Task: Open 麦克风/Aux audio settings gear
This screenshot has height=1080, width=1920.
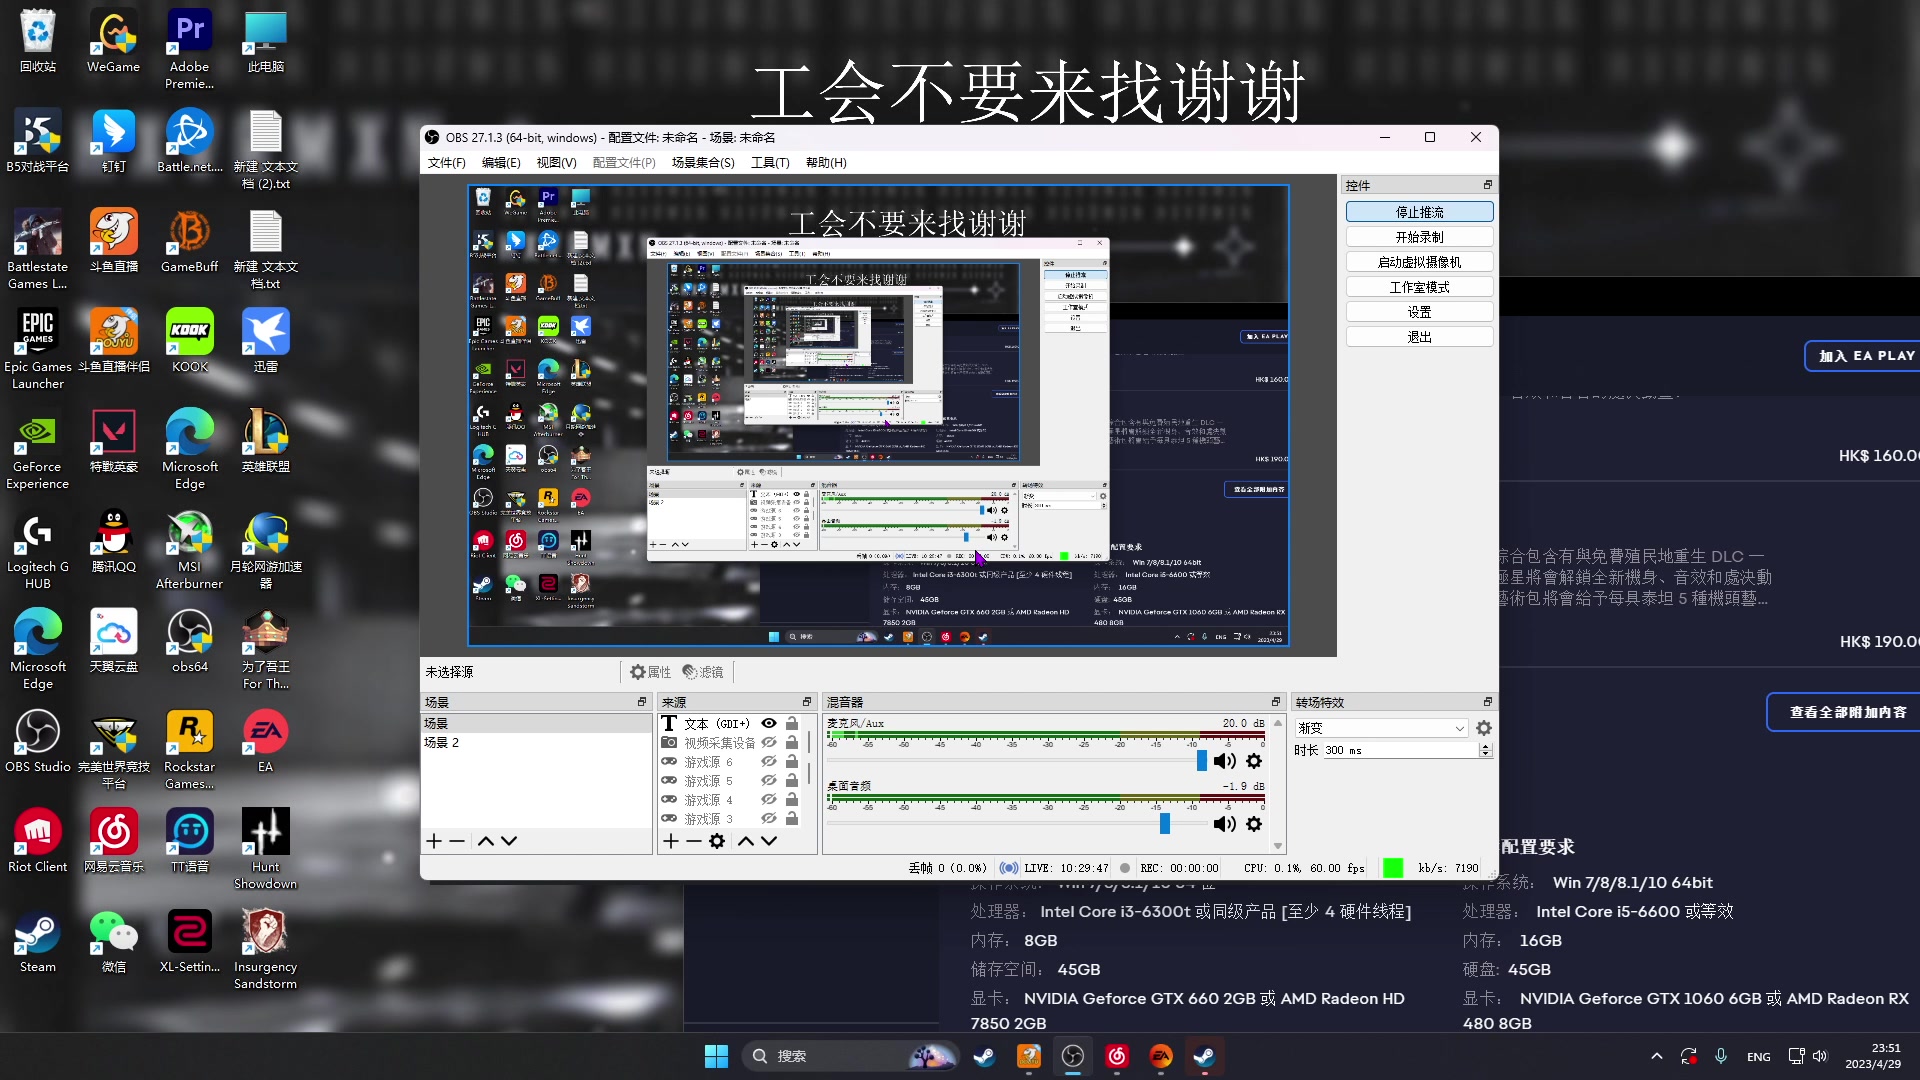Action: (1254, 761)
